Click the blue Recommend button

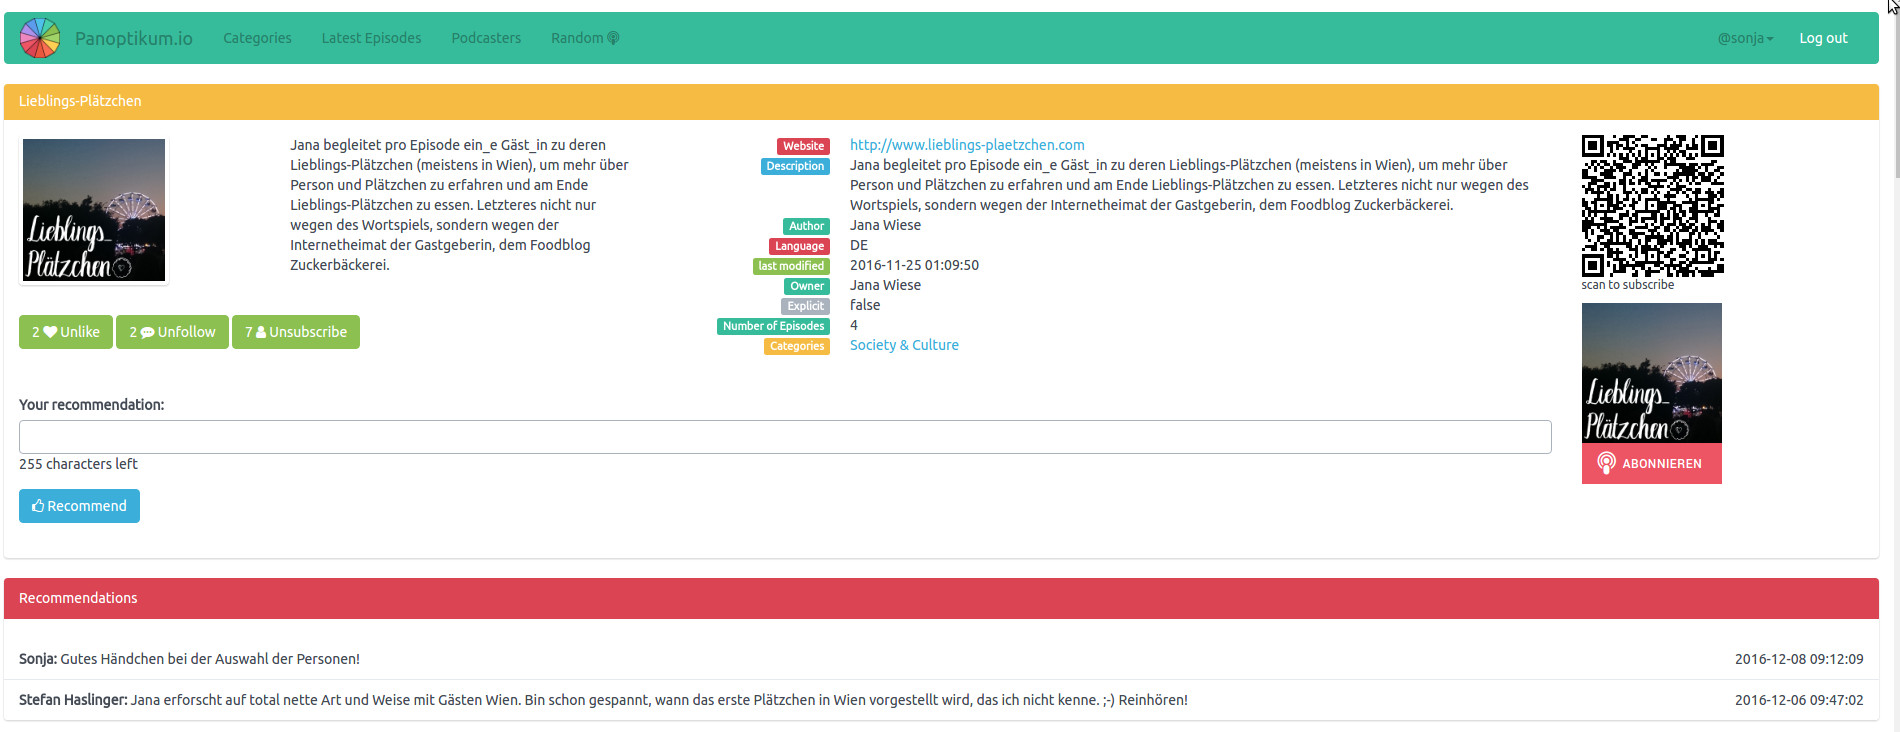[79, 506]
